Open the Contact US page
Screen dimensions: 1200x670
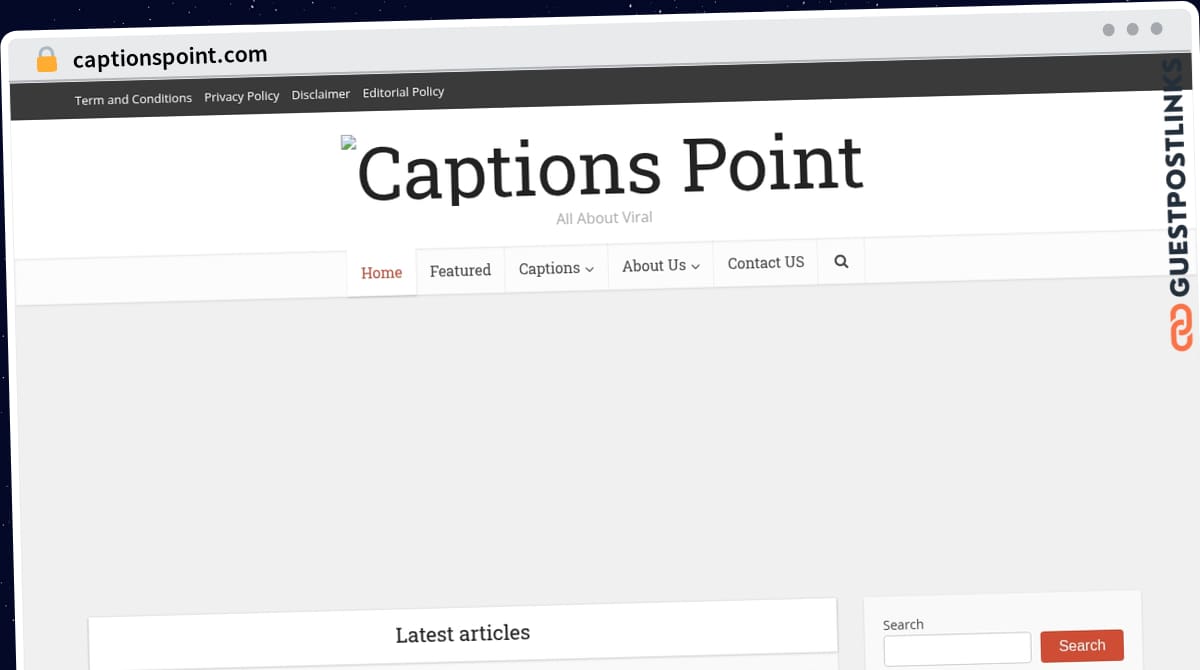(x=765, y=262)
